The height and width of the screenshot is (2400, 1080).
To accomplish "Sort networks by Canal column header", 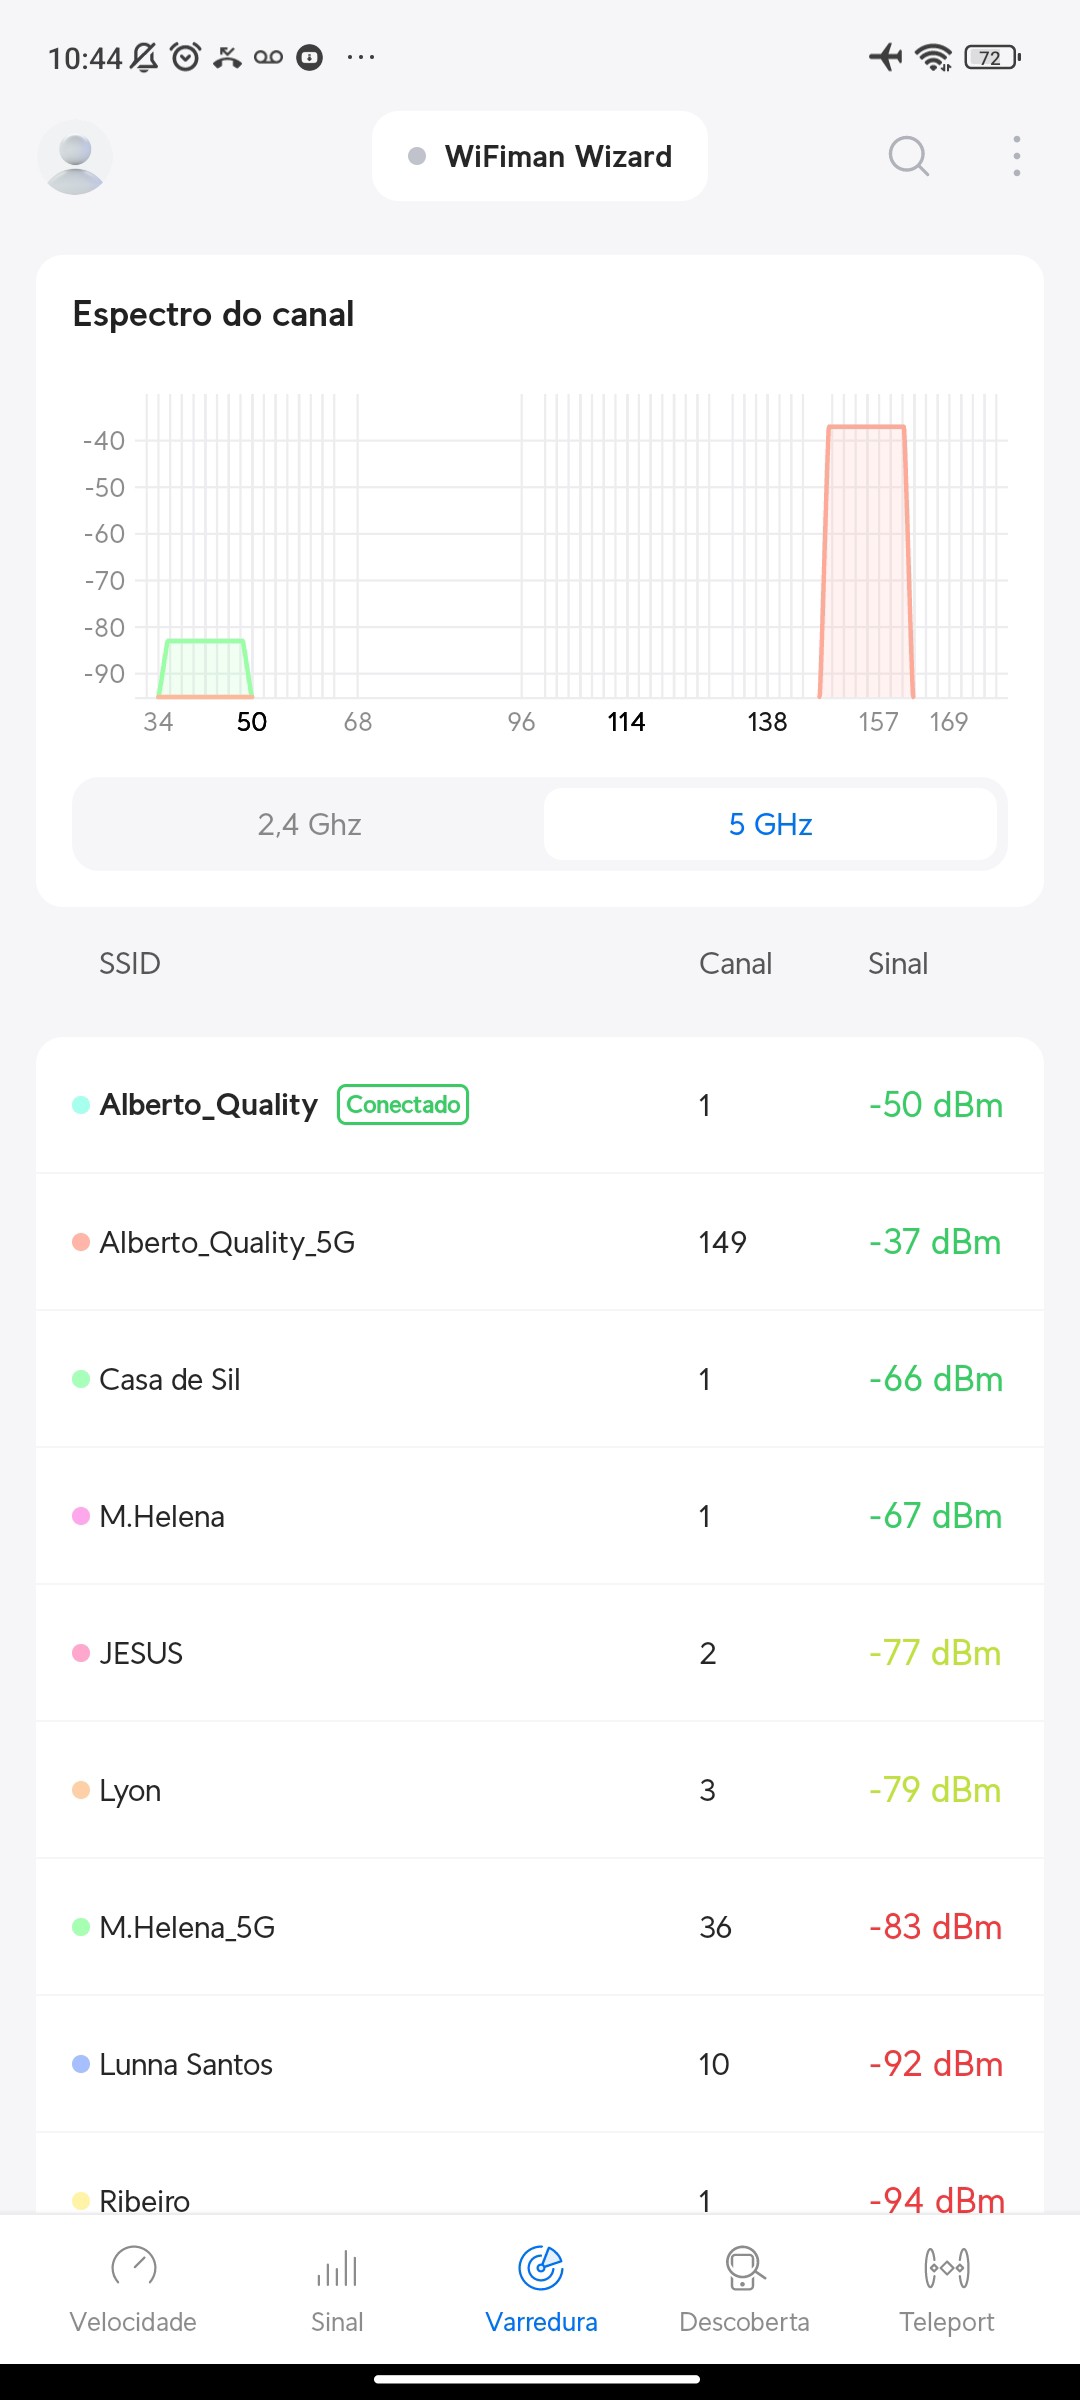I will pyautogui.click(x=735, y=964).
